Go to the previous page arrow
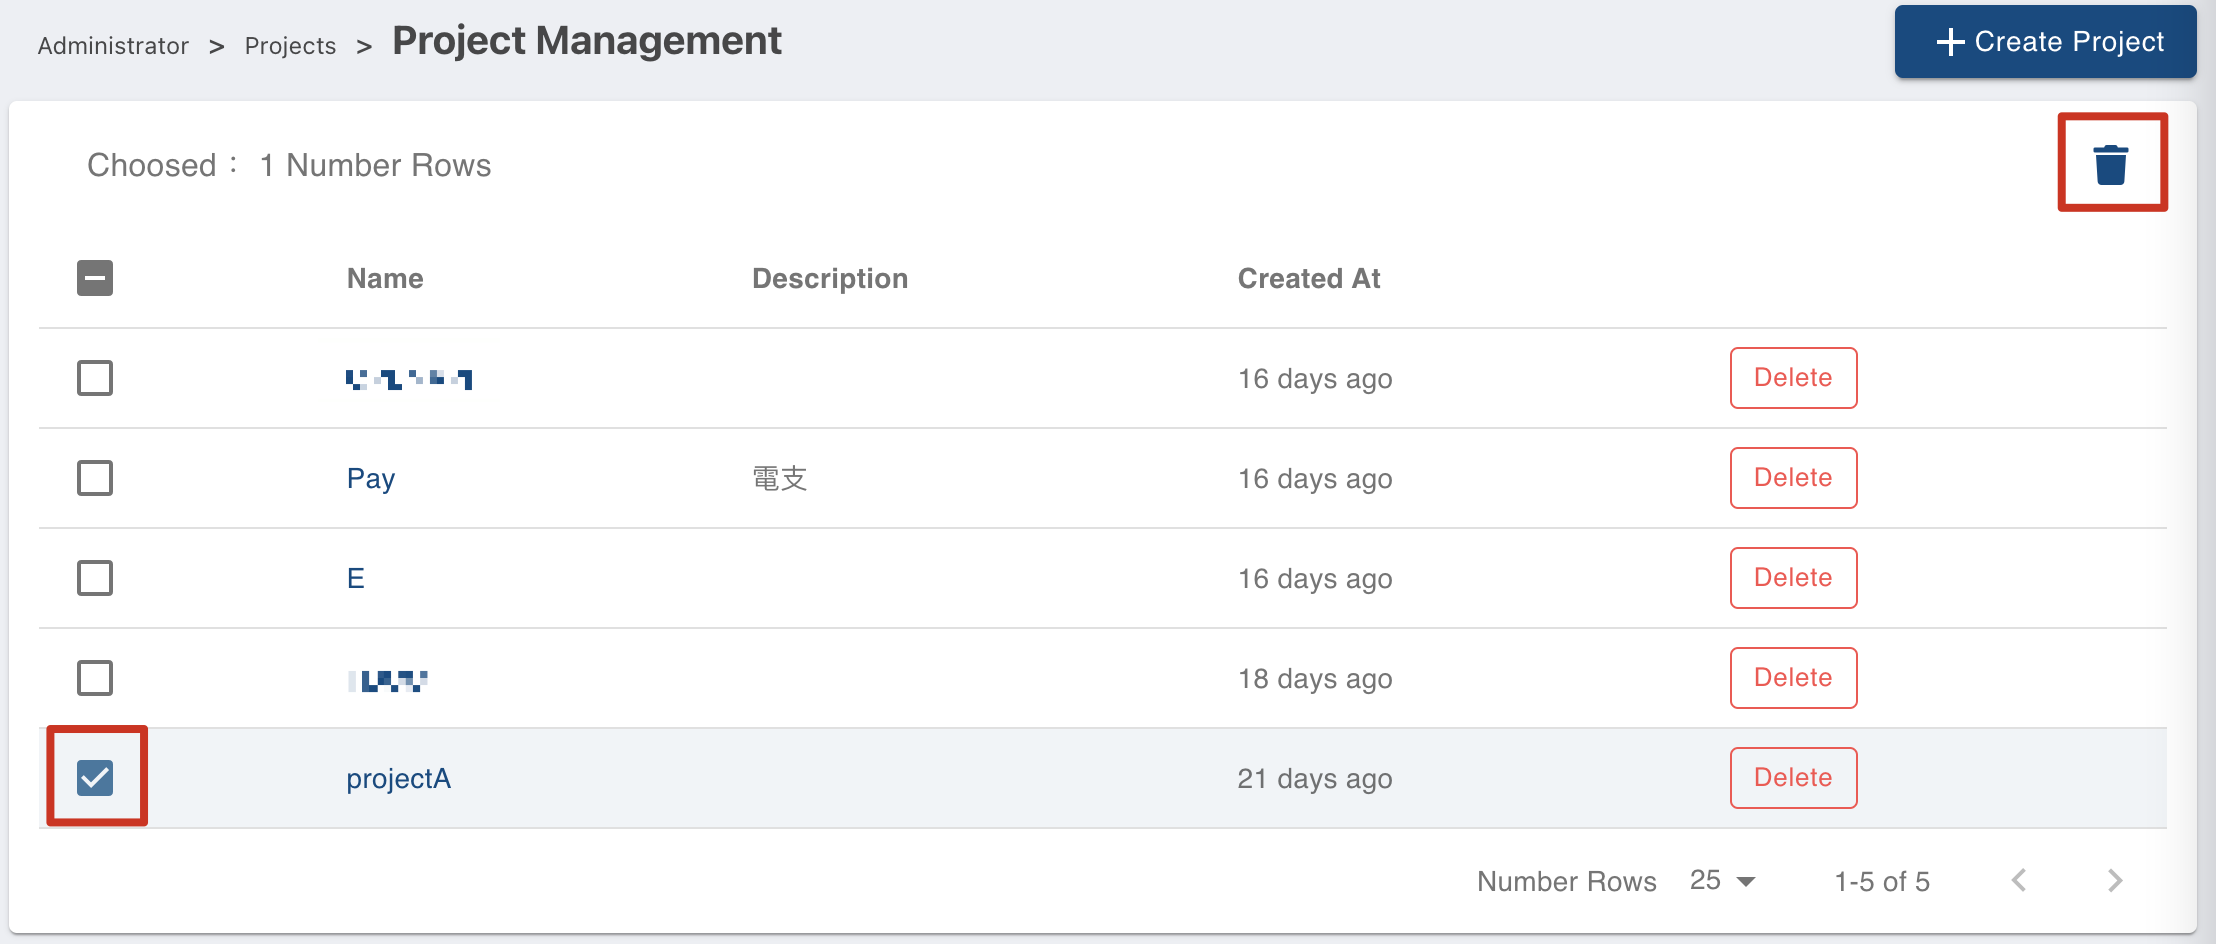 2019,880
